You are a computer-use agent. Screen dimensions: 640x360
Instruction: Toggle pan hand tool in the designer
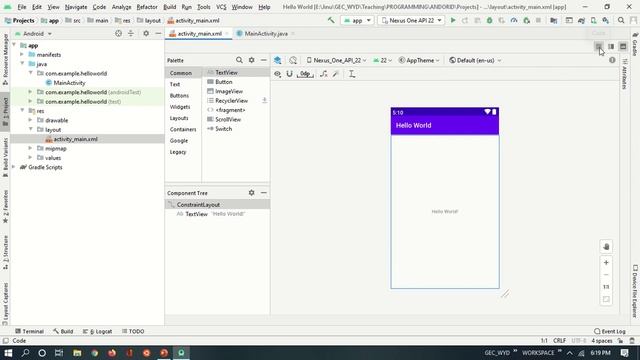[606, 247]
